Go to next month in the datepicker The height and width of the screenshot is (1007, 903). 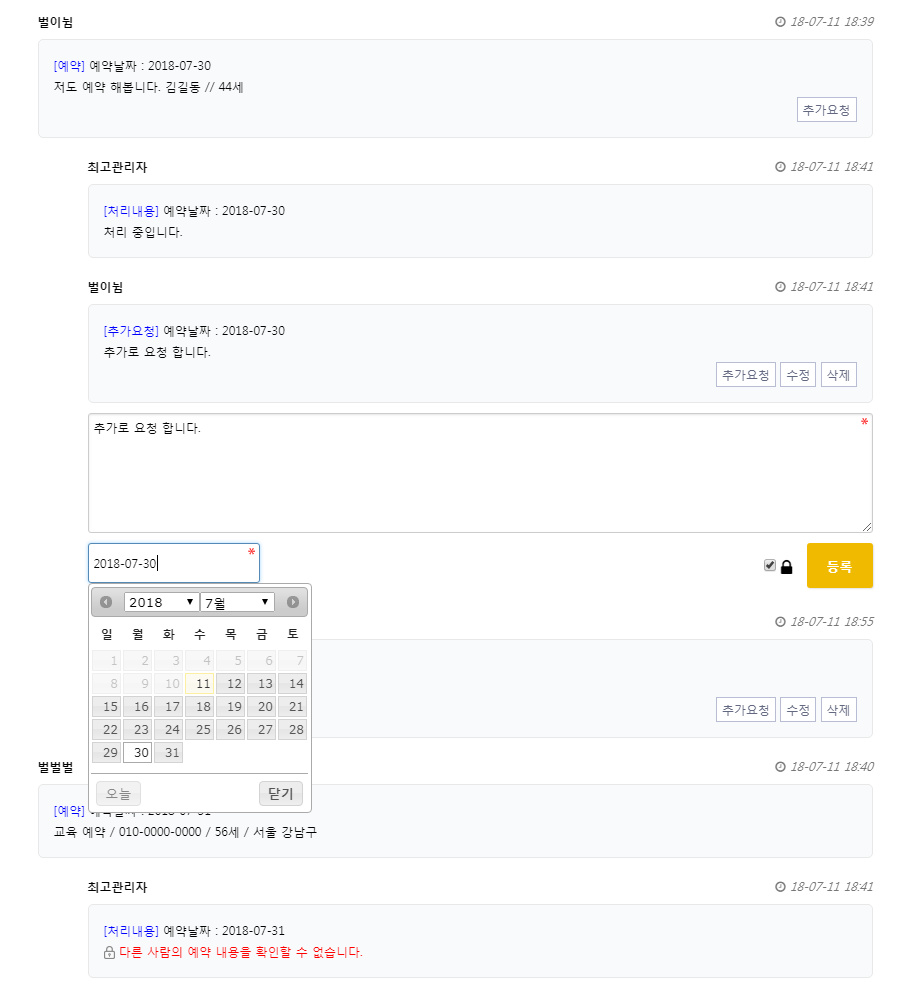(293, 602)
